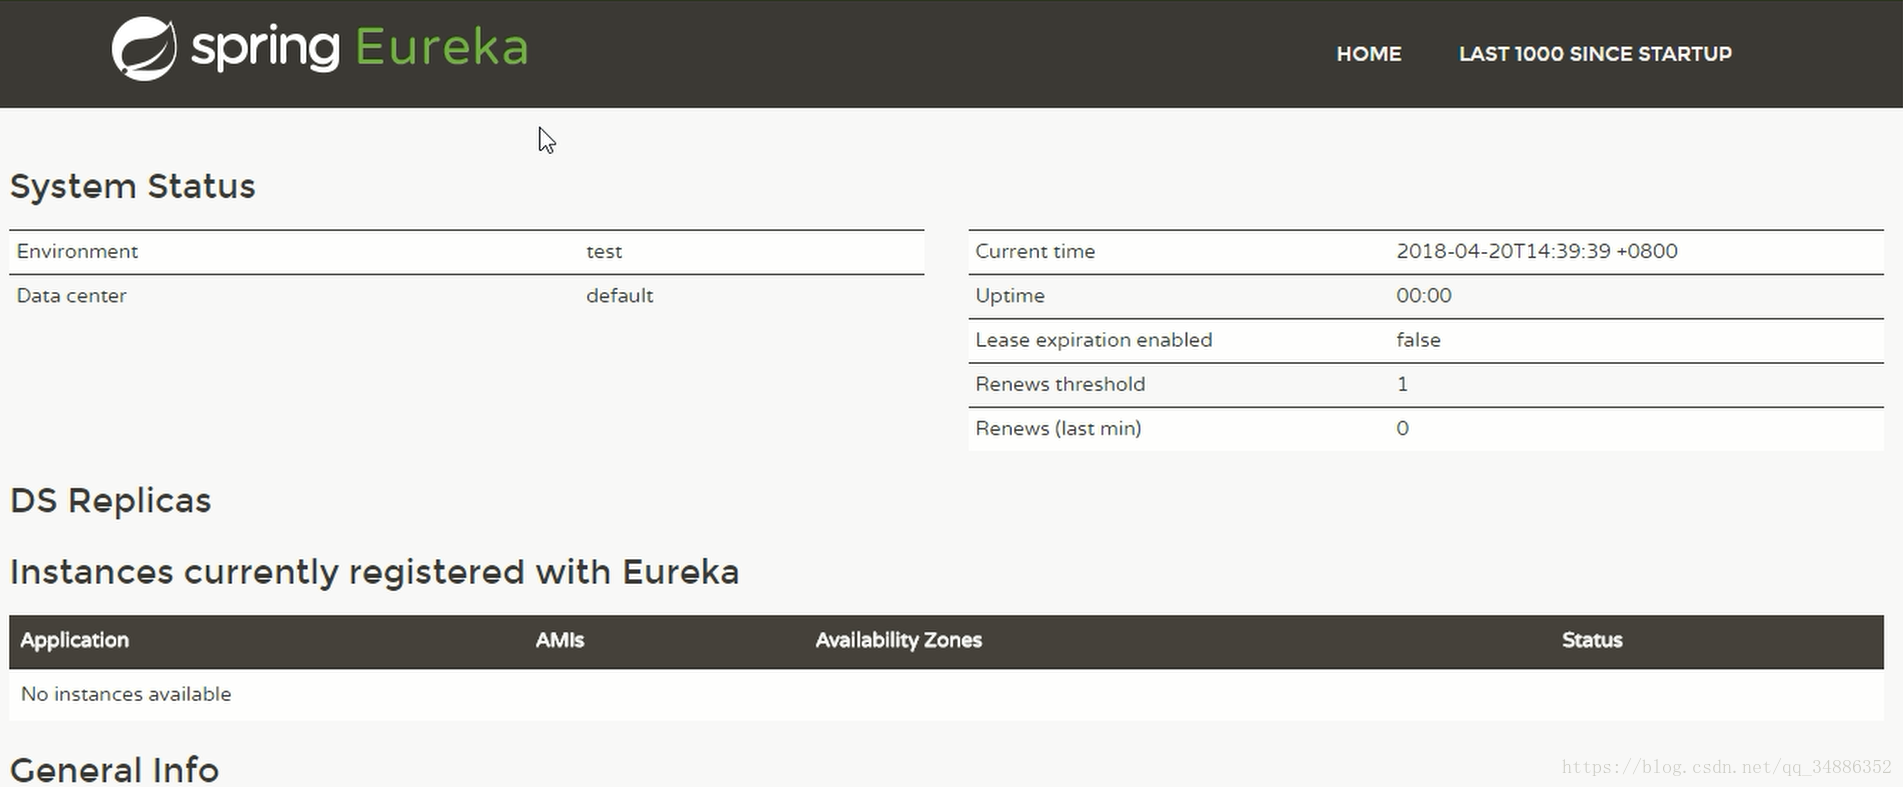This screenshot has width=1903, height=787.
Task: Select the environment value 'test'
Action: [604, 251]
